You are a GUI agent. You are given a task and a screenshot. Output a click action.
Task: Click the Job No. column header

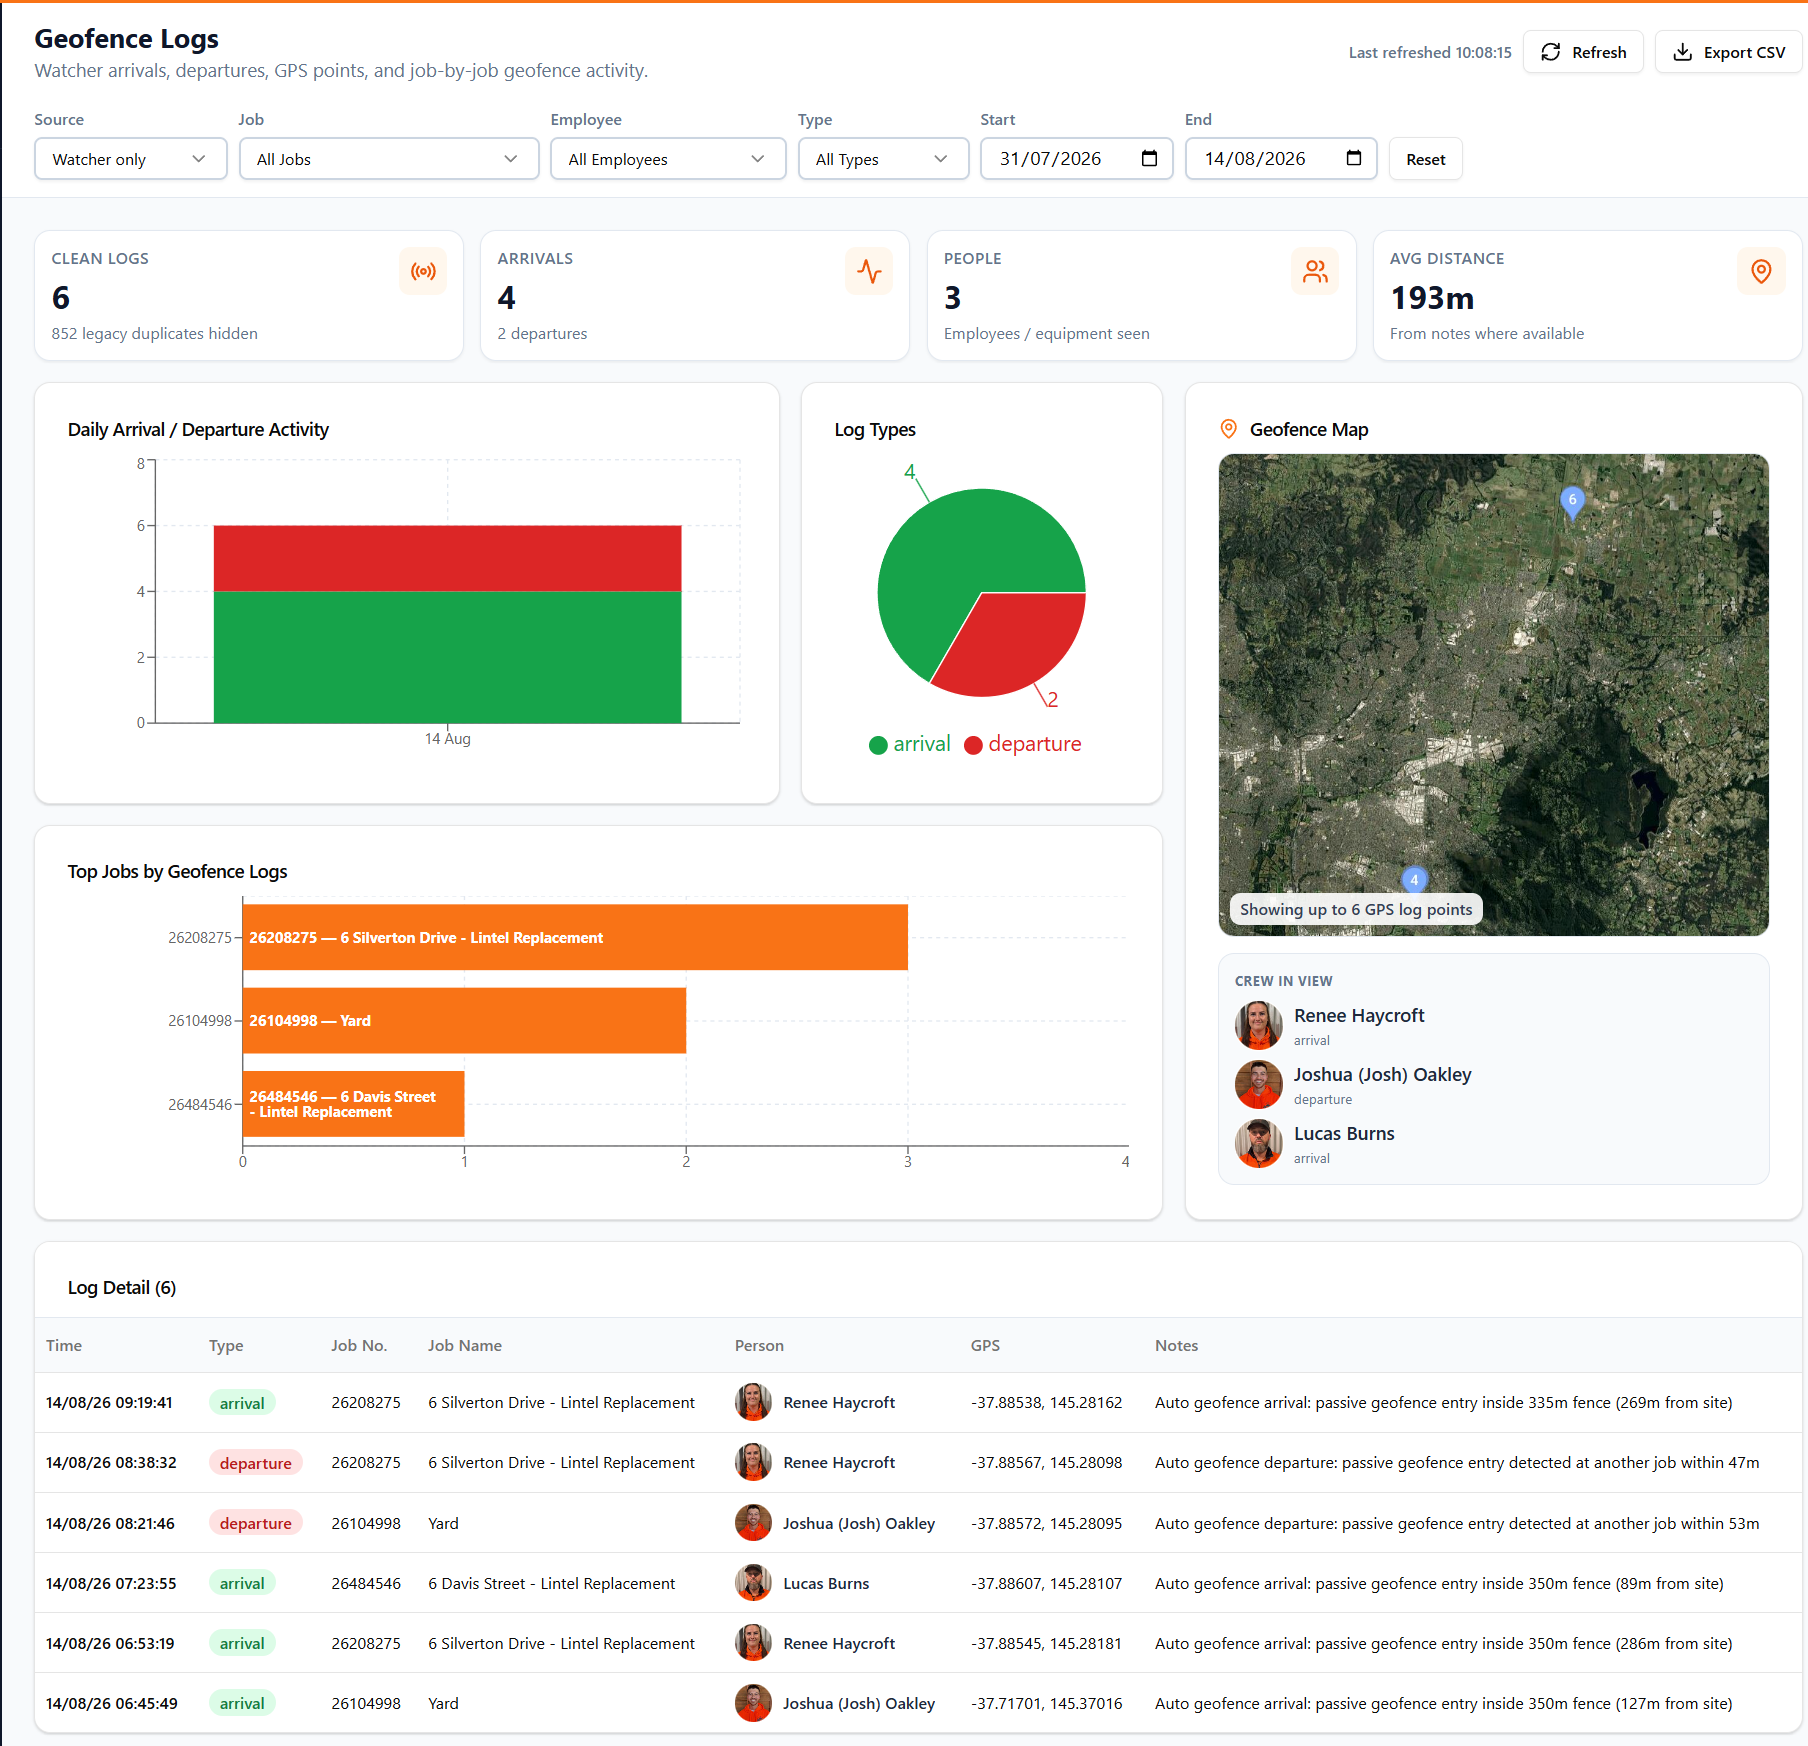click(x=359, y=1345)
